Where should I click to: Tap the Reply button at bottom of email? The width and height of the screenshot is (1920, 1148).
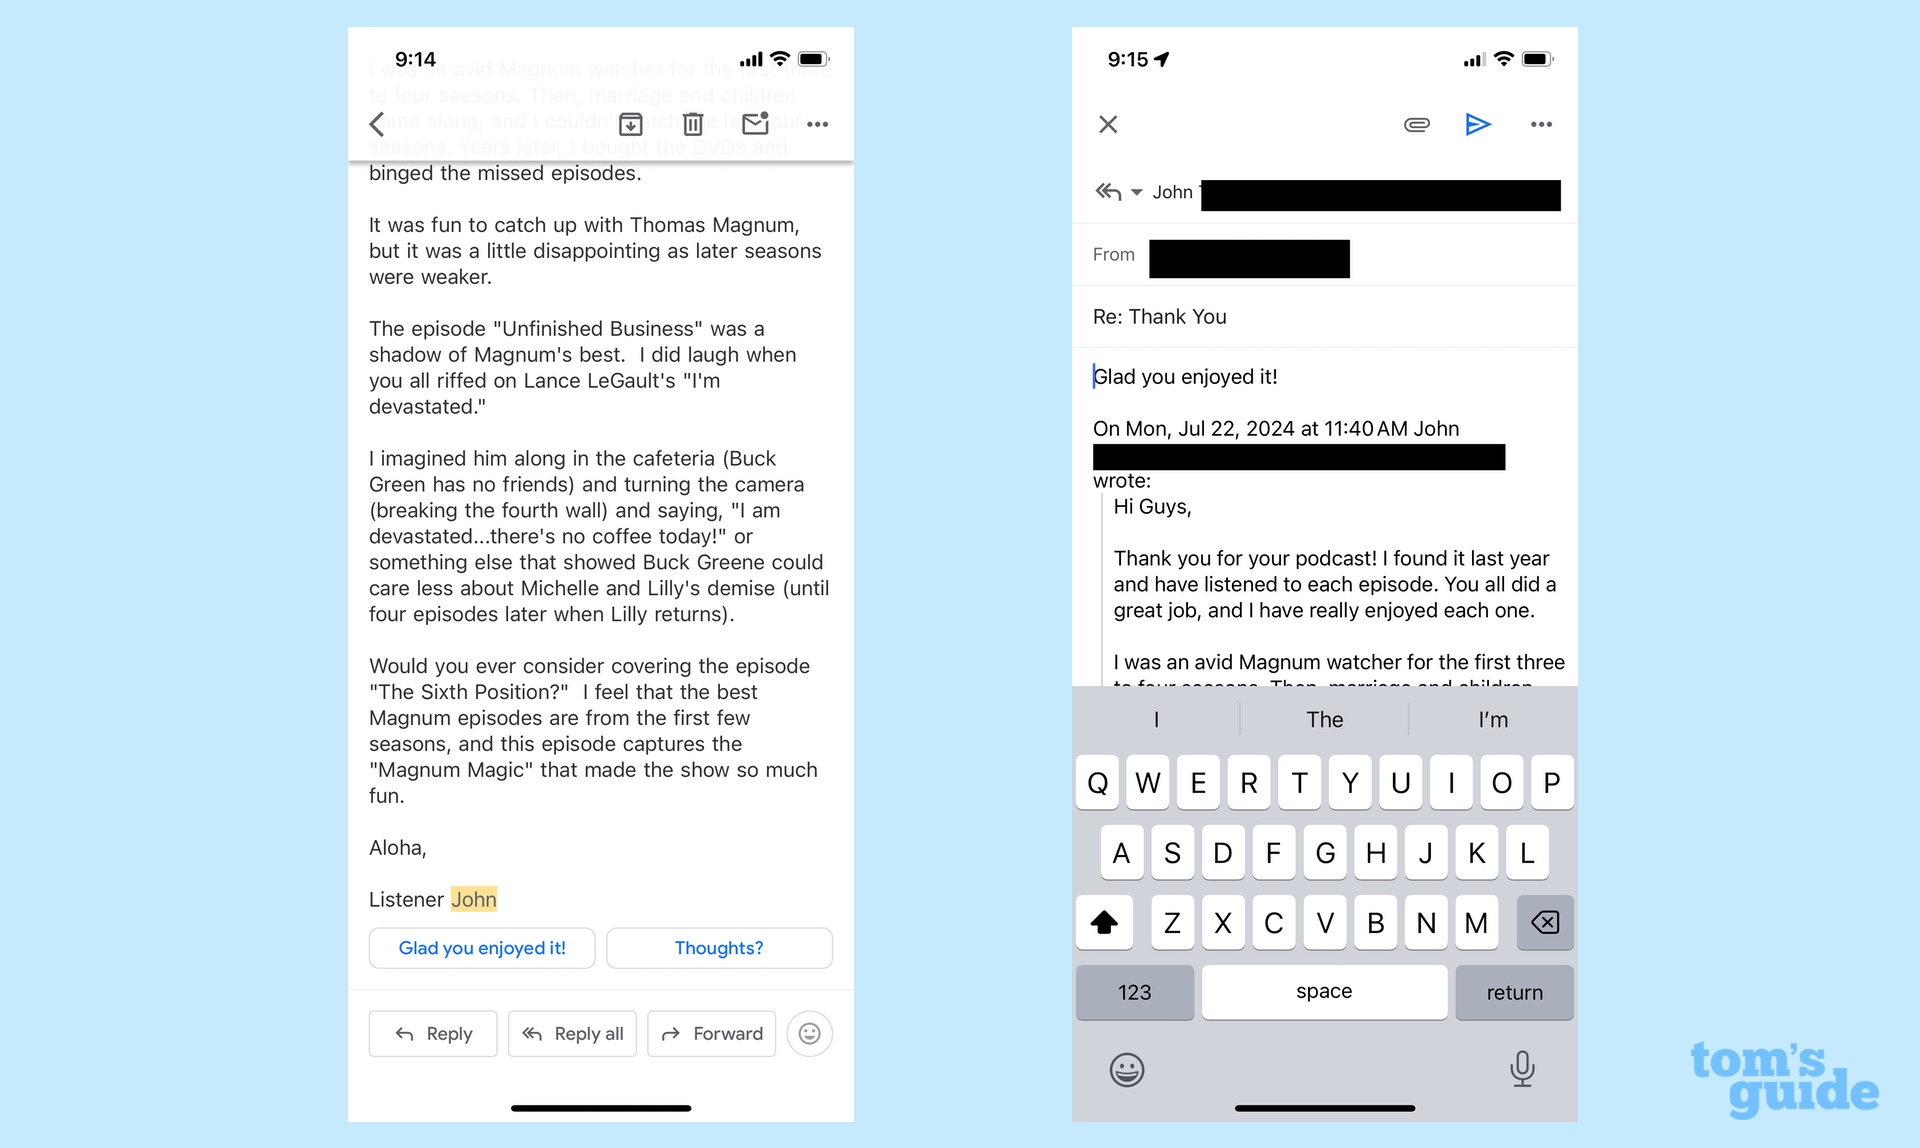coord(436,1032)
